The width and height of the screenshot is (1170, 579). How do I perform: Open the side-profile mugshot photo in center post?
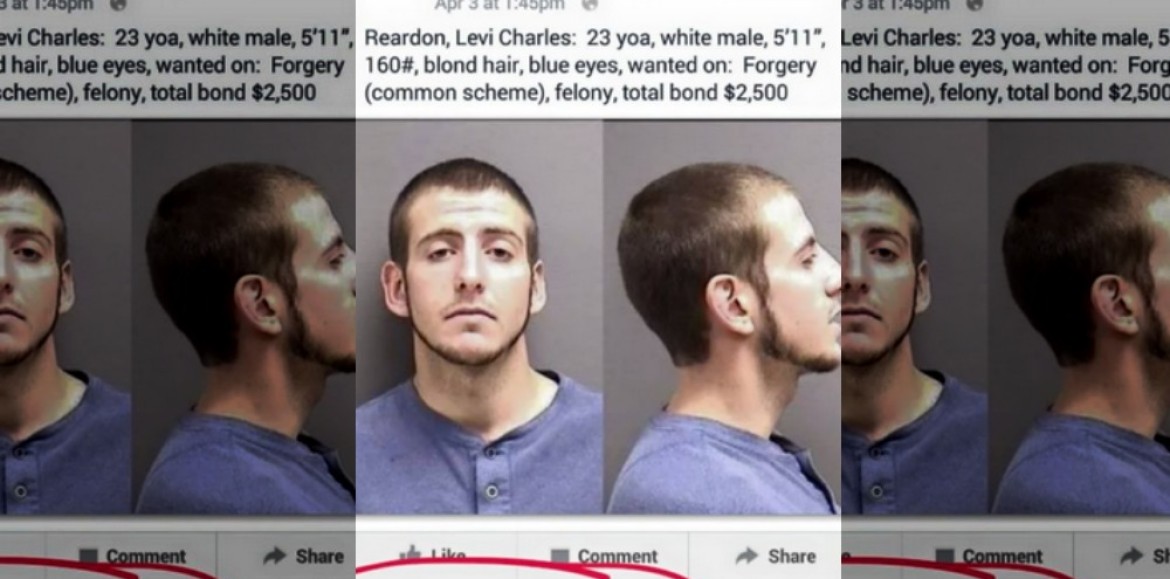[x=723, y=317]
